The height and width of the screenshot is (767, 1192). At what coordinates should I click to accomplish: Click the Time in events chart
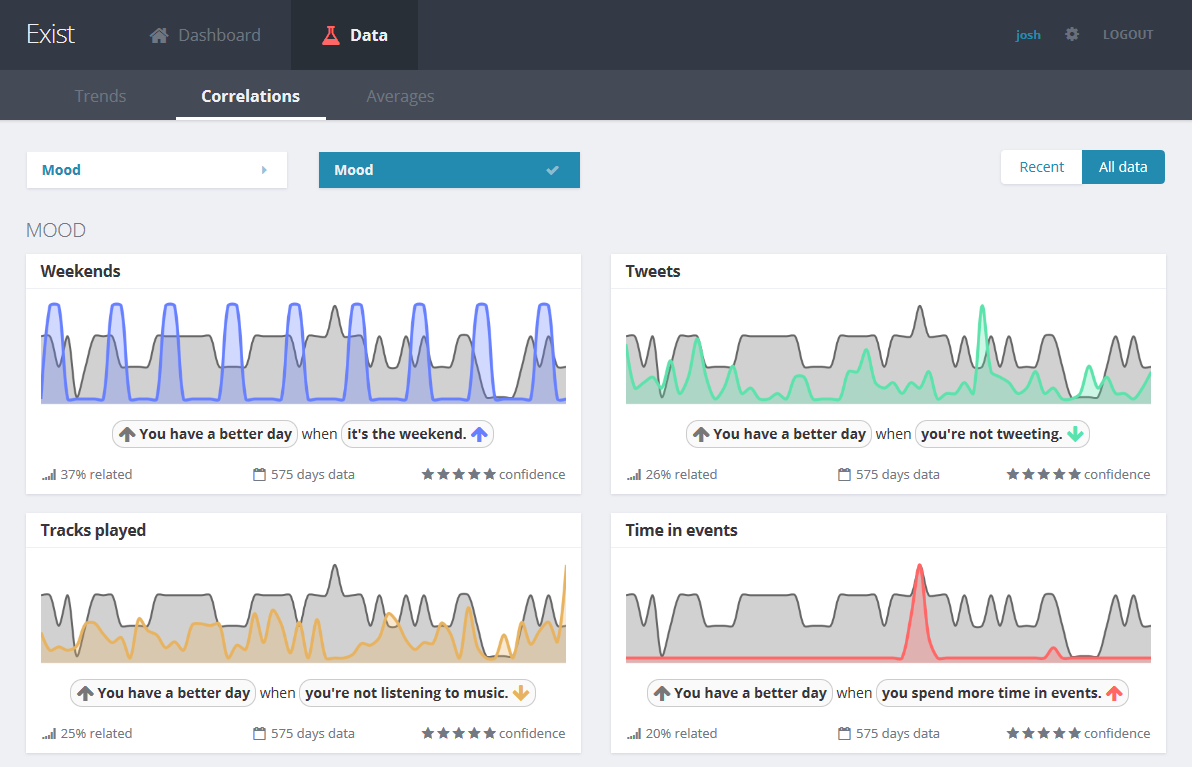[888, 612]
